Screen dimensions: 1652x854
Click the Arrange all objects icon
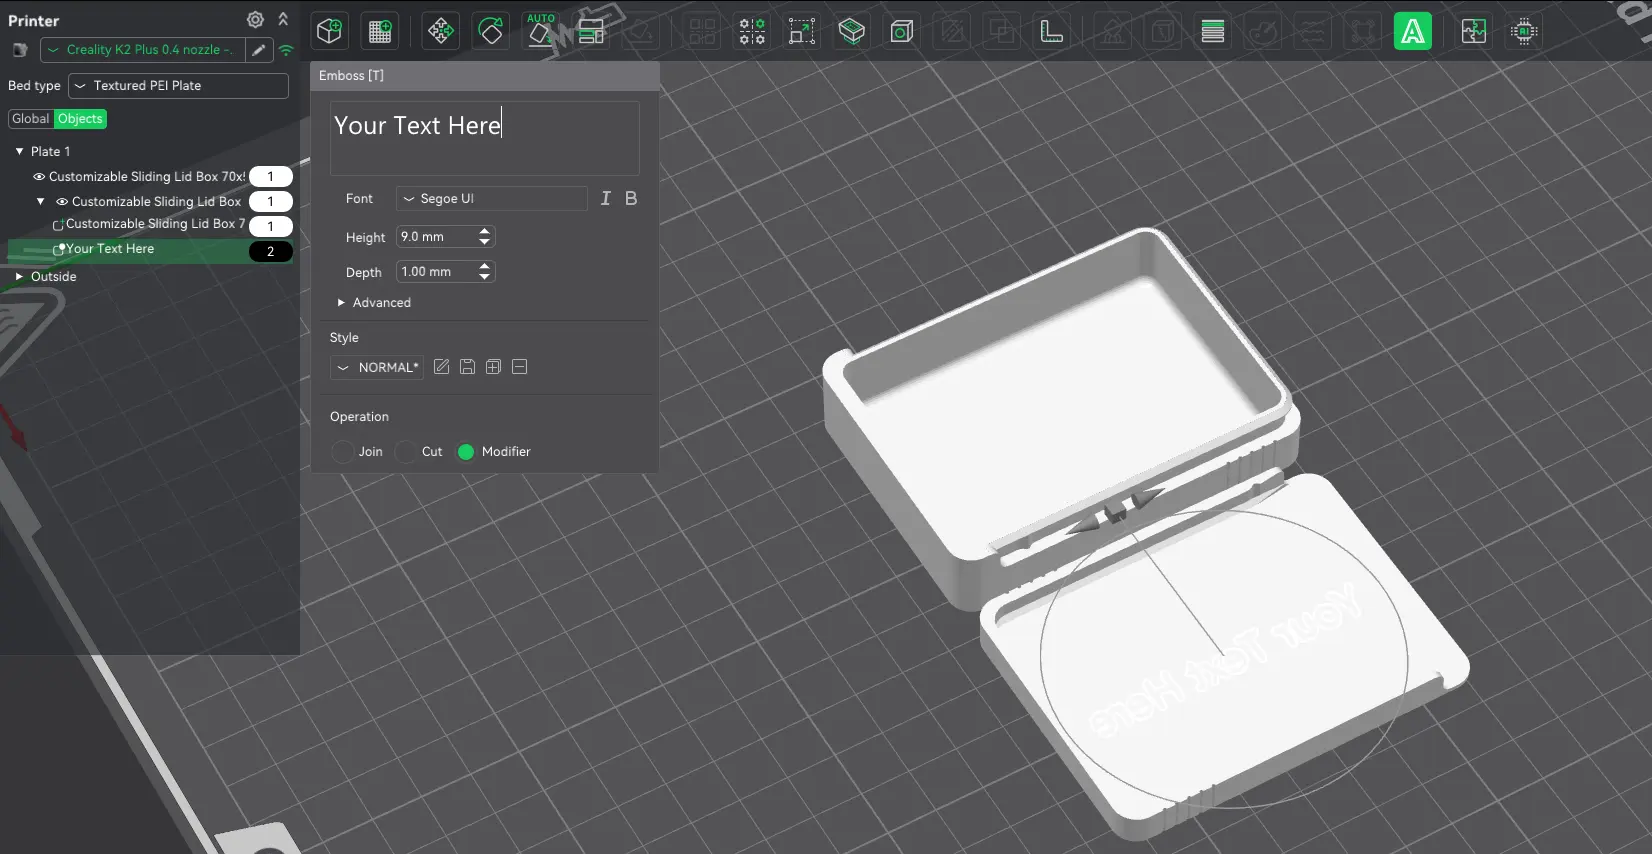(x=592, y=32)
